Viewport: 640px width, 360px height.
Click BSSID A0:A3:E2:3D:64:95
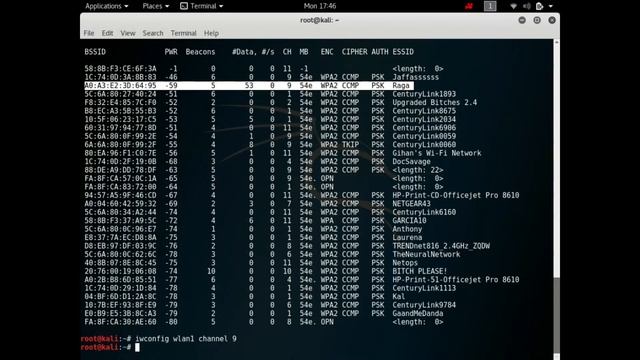(x=120, y=86)
